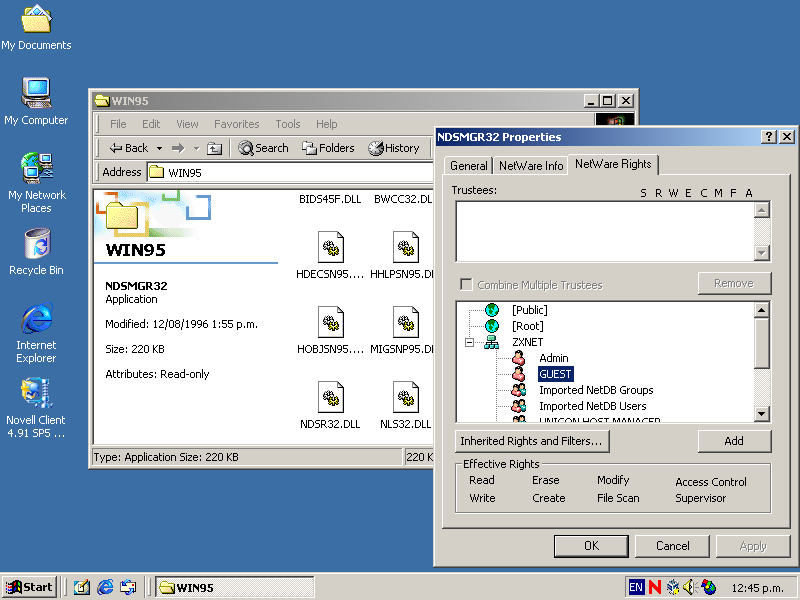Image resolution: width=800 pixels, height=600 pixels.
Task: Select the Admin user entry
Action: point(554,358)
